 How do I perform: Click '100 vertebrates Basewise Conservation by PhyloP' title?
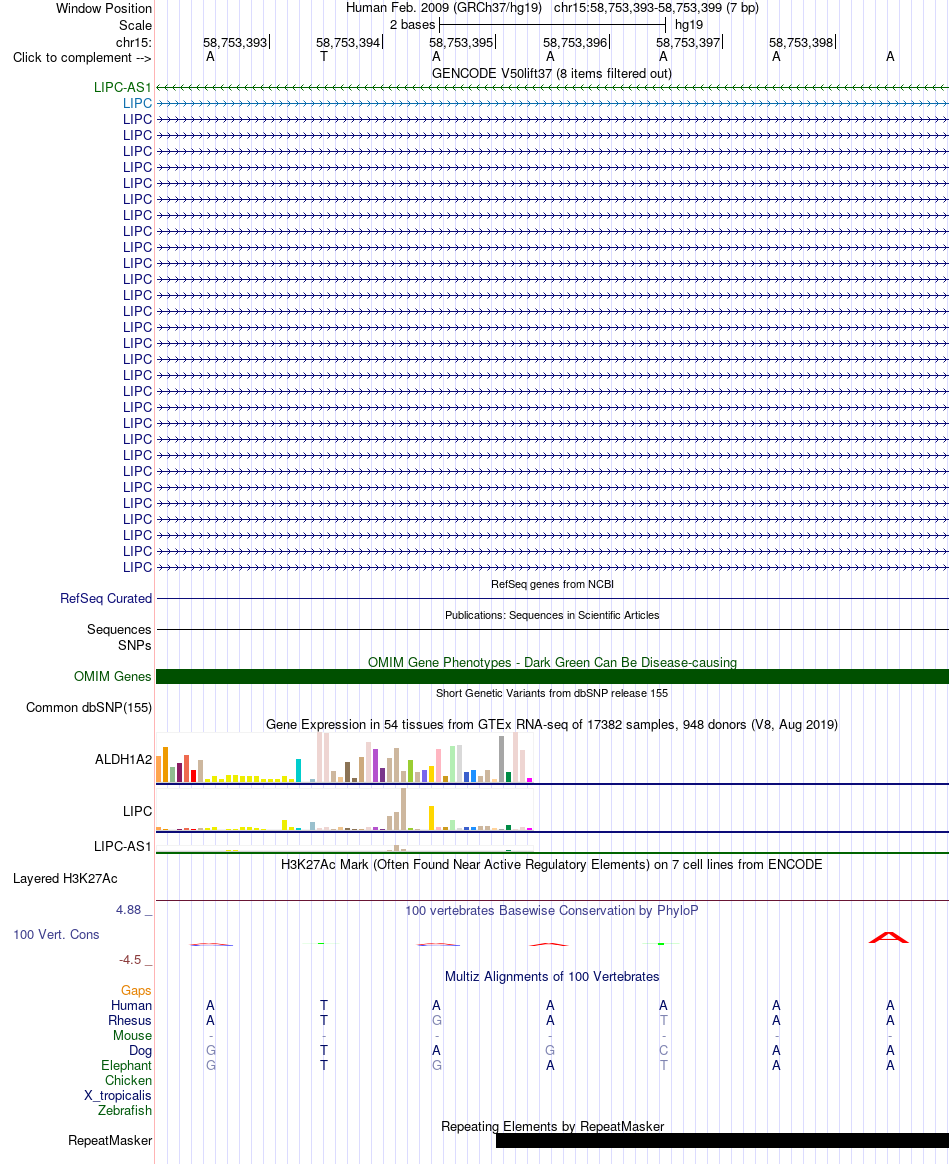coord(551,911)
